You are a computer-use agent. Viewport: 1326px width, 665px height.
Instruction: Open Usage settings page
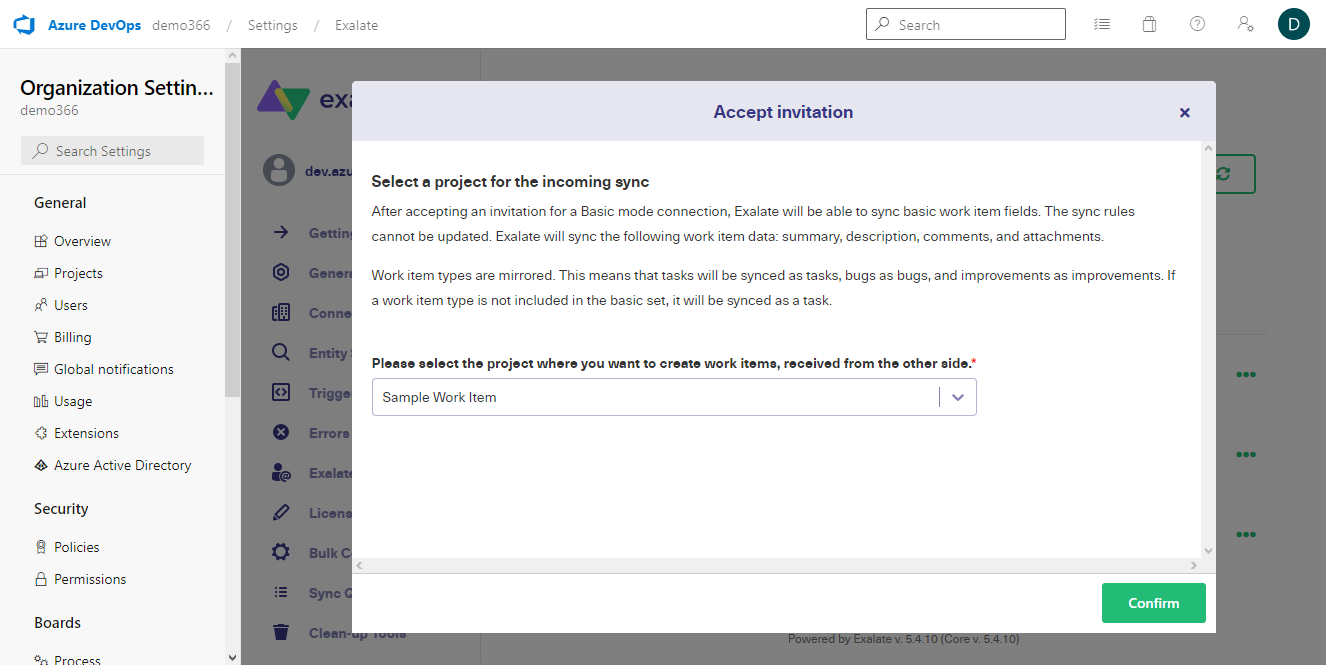73,401
